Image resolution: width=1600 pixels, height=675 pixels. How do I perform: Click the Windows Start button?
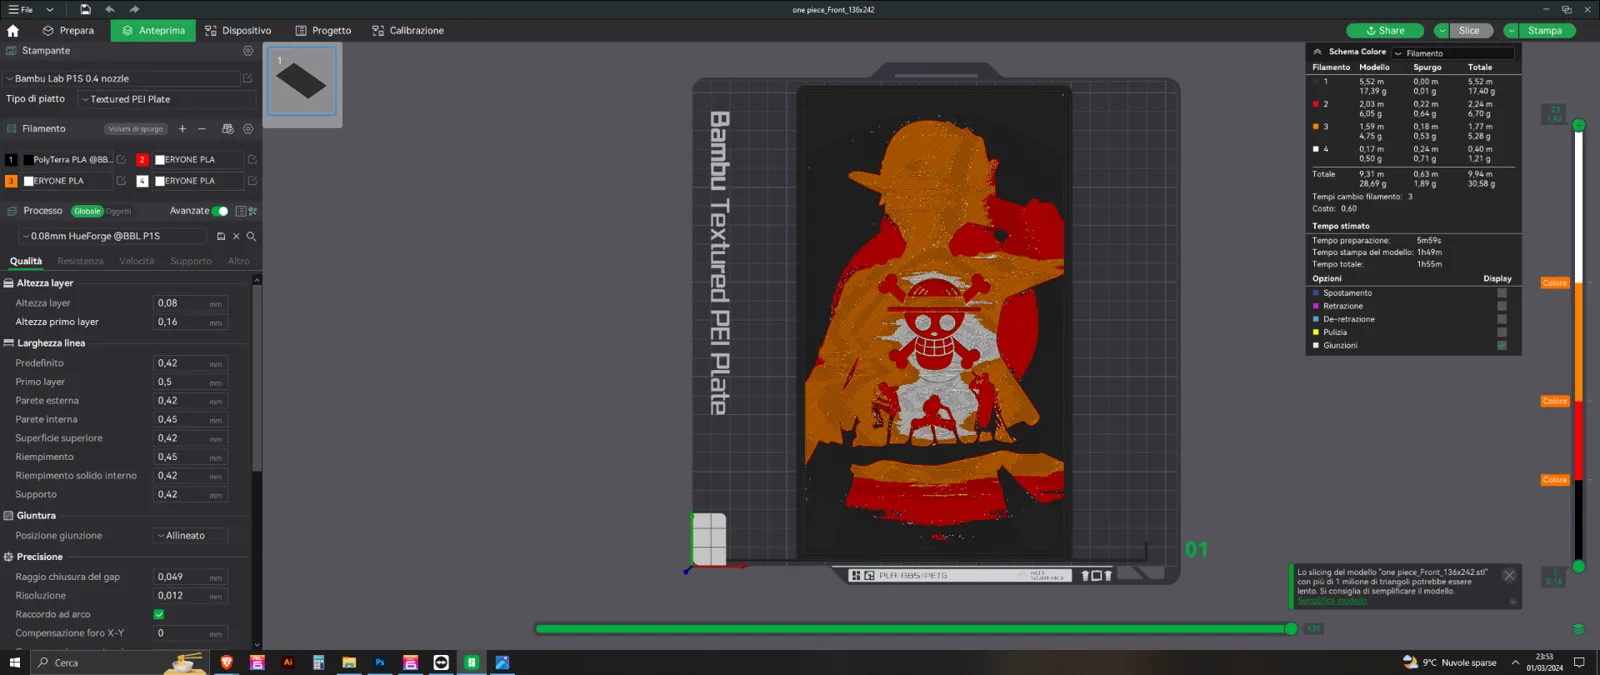(15, 663)
